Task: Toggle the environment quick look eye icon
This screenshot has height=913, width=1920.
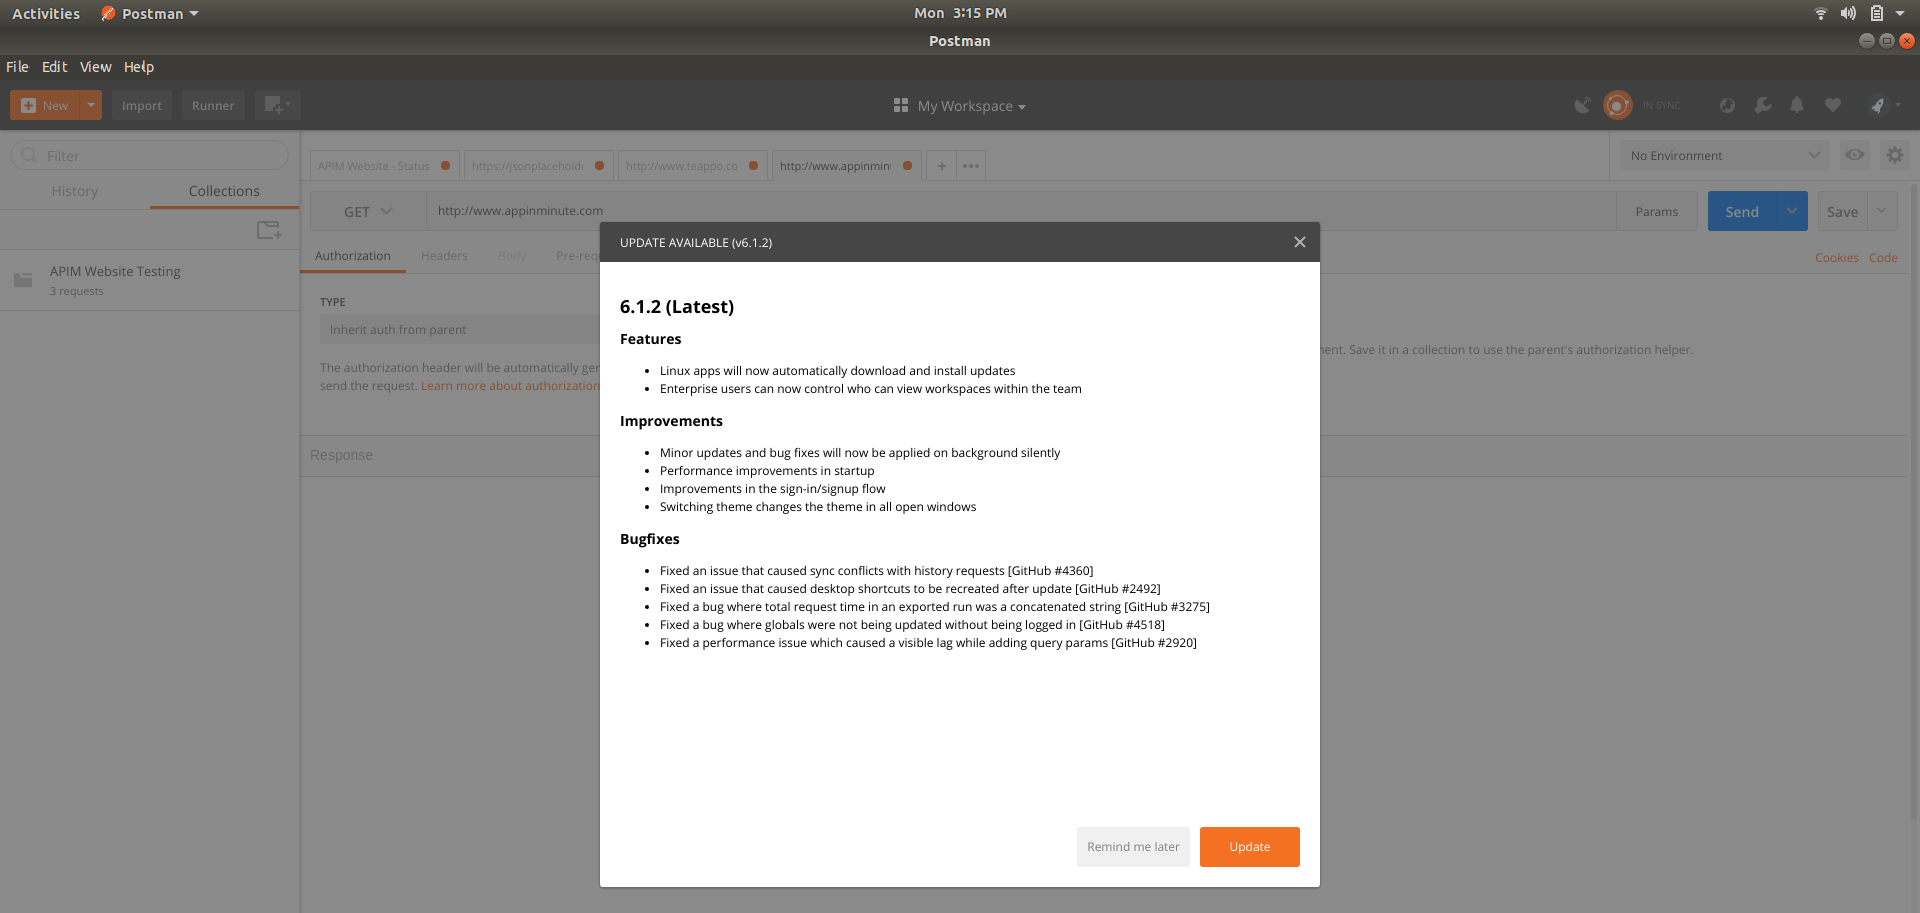Action: tap(1855, 155)
